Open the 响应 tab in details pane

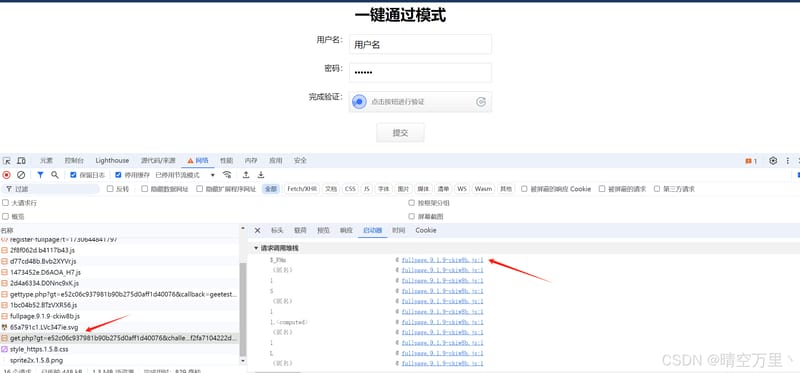coord(346,231)
